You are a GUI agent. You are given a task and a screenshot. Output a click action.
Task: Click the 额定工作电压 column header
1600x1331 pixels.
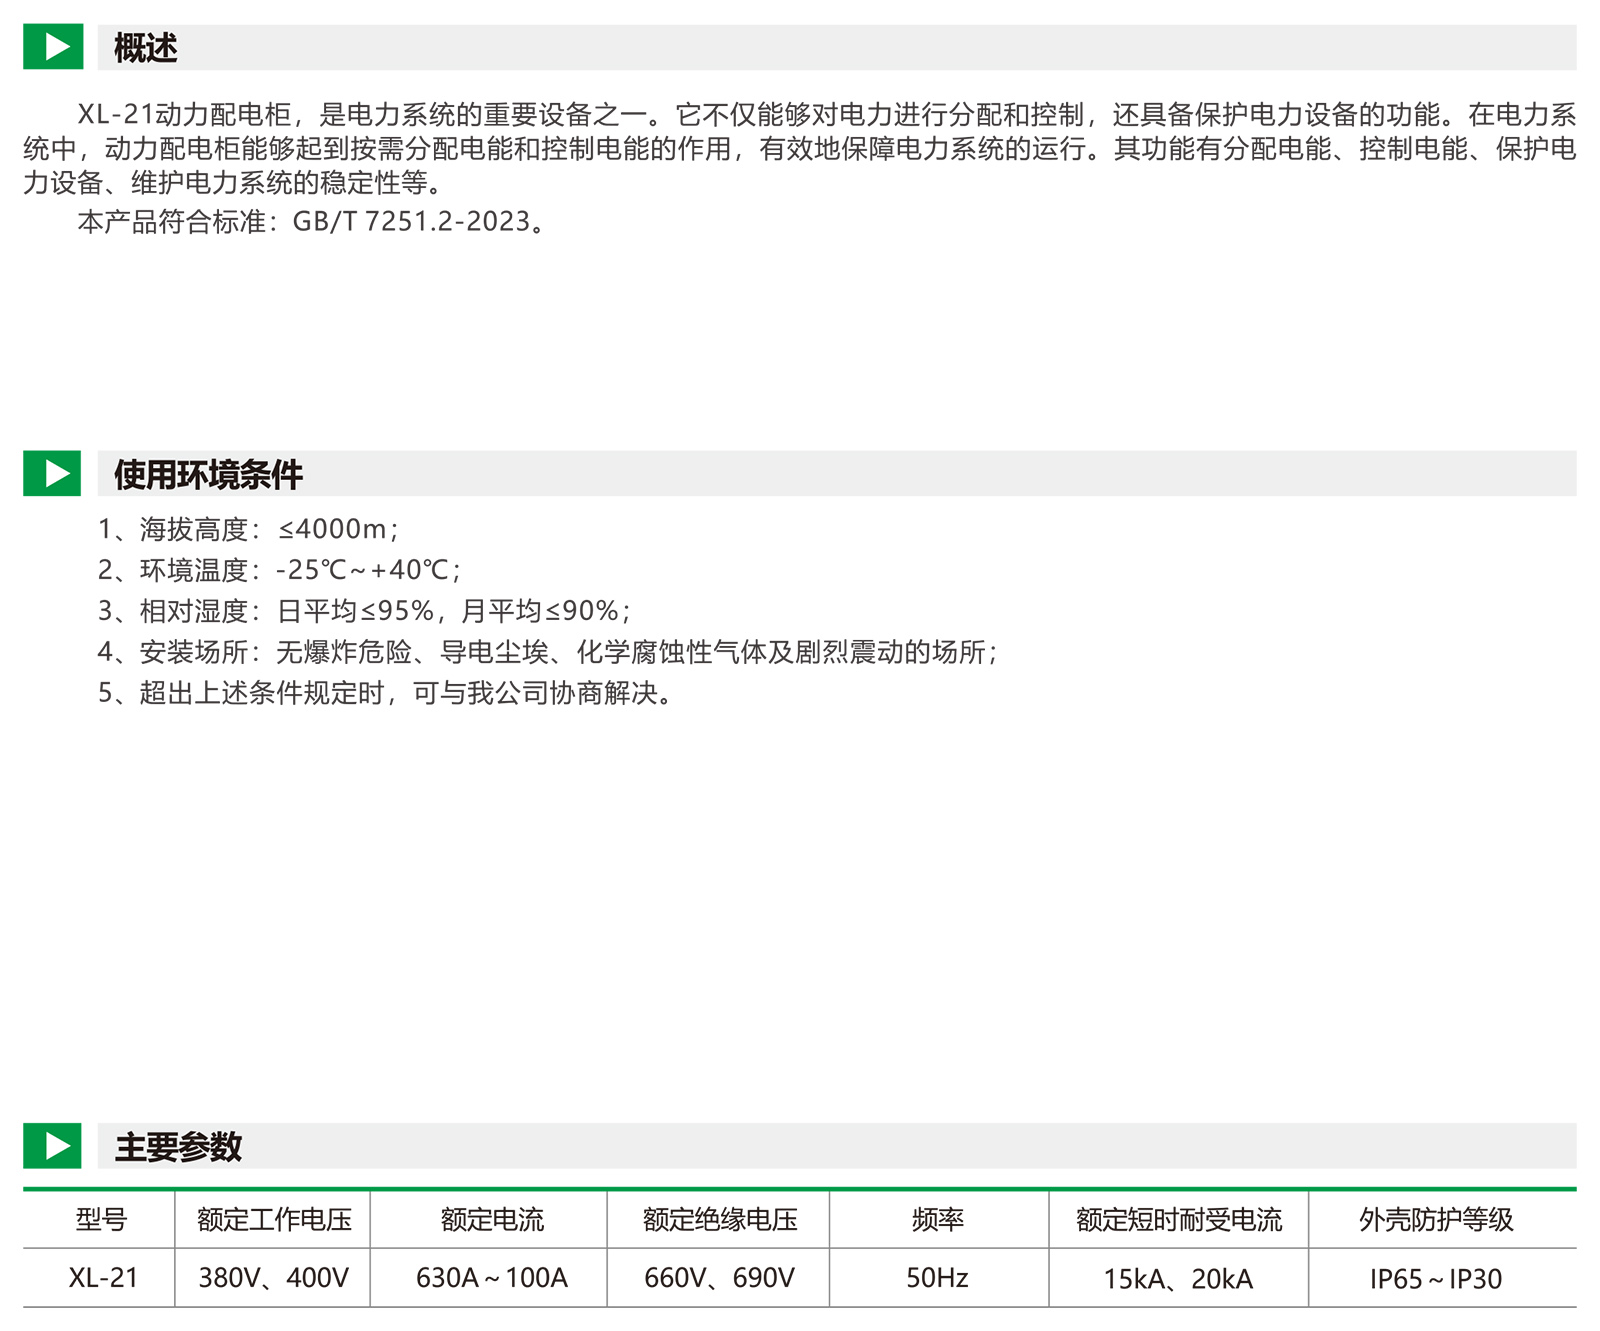pyautogui.click(x=274, y=1219)
